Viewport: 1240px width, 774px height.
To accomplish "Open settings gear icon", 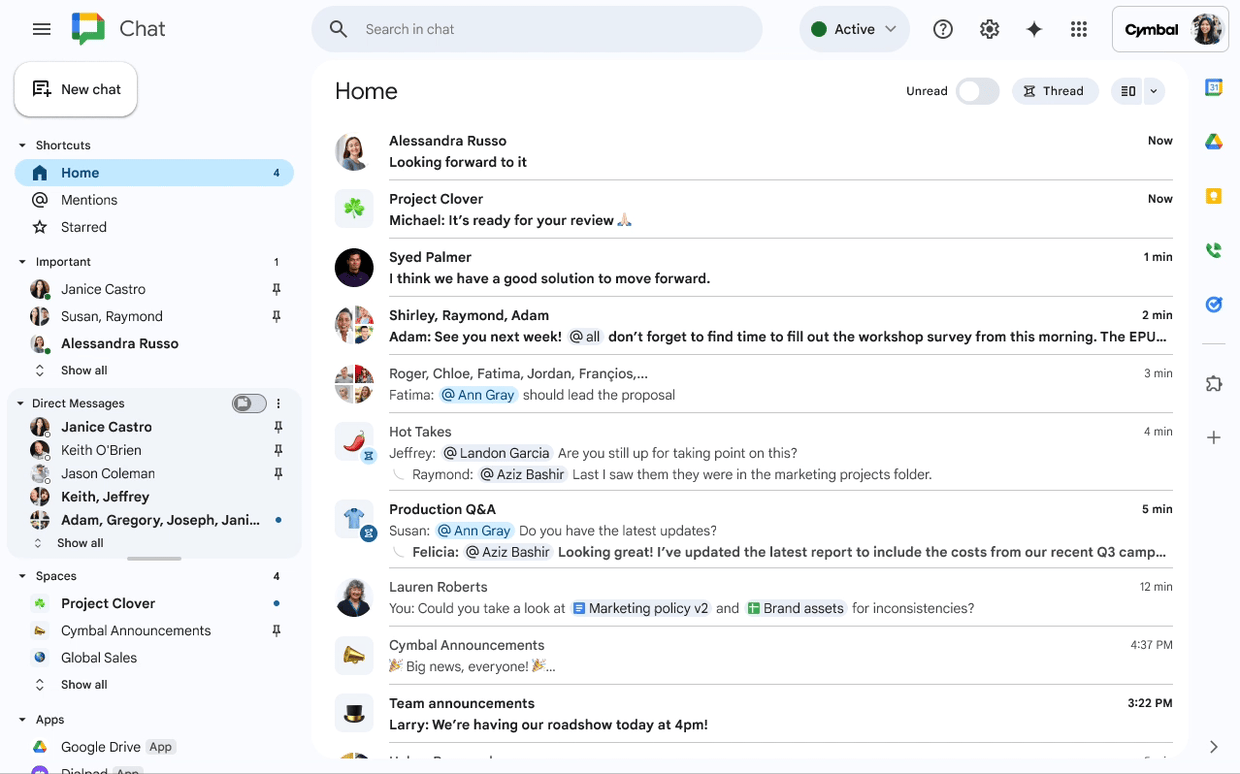I will (989, 29).
